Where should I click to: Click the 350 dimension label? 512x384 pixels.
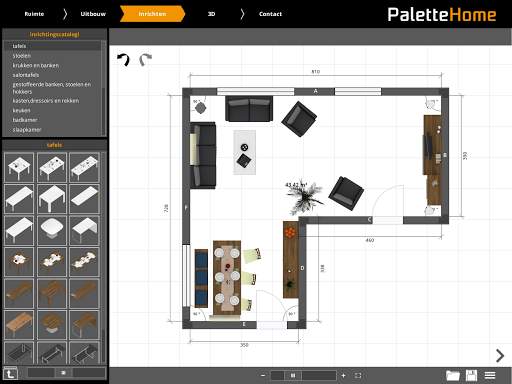244,345
